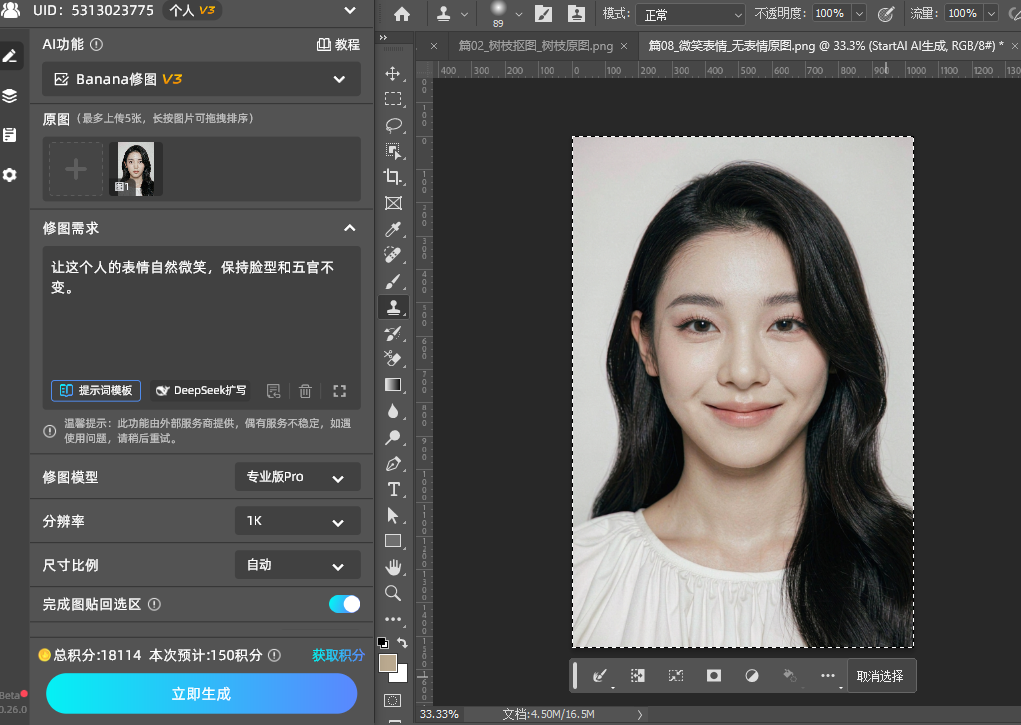Image resolution: width=1021 pixels, height=725 pixels.
Task: Select the Object Selection tool
Action: (393, 151)
